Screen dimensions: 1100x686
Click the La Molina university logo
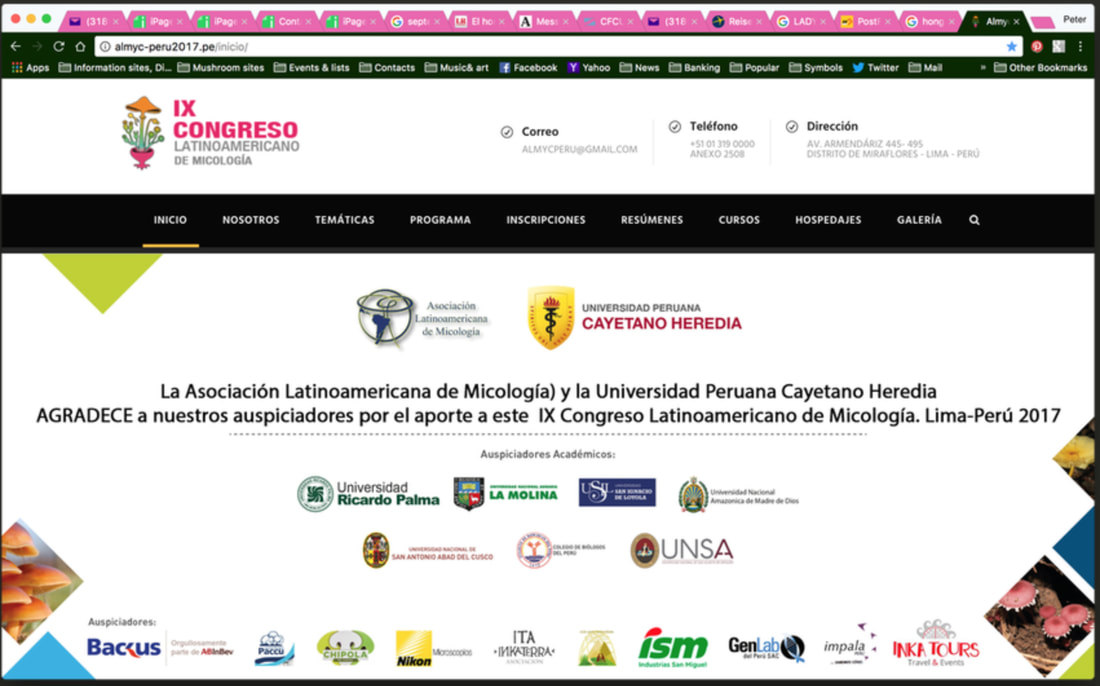point(506,493)
